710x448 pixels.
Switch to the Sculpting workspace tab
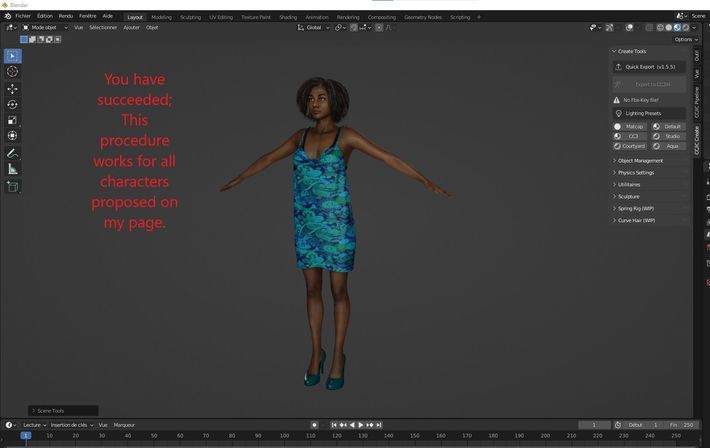pos(189,17)
